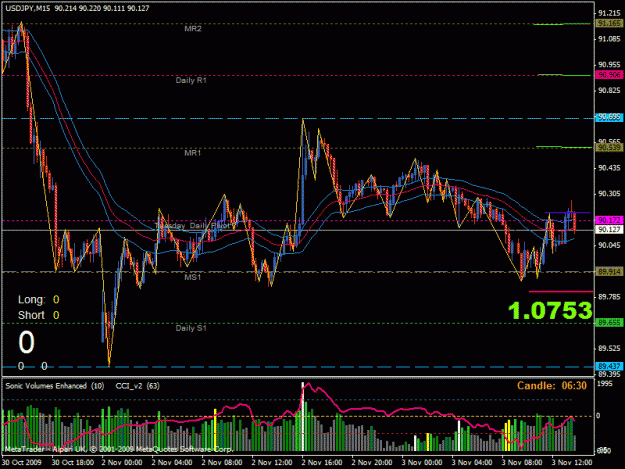This screenshot has width=625, height=469.
Task: Click the 89.785 price scale value
Action: point(609,297)
